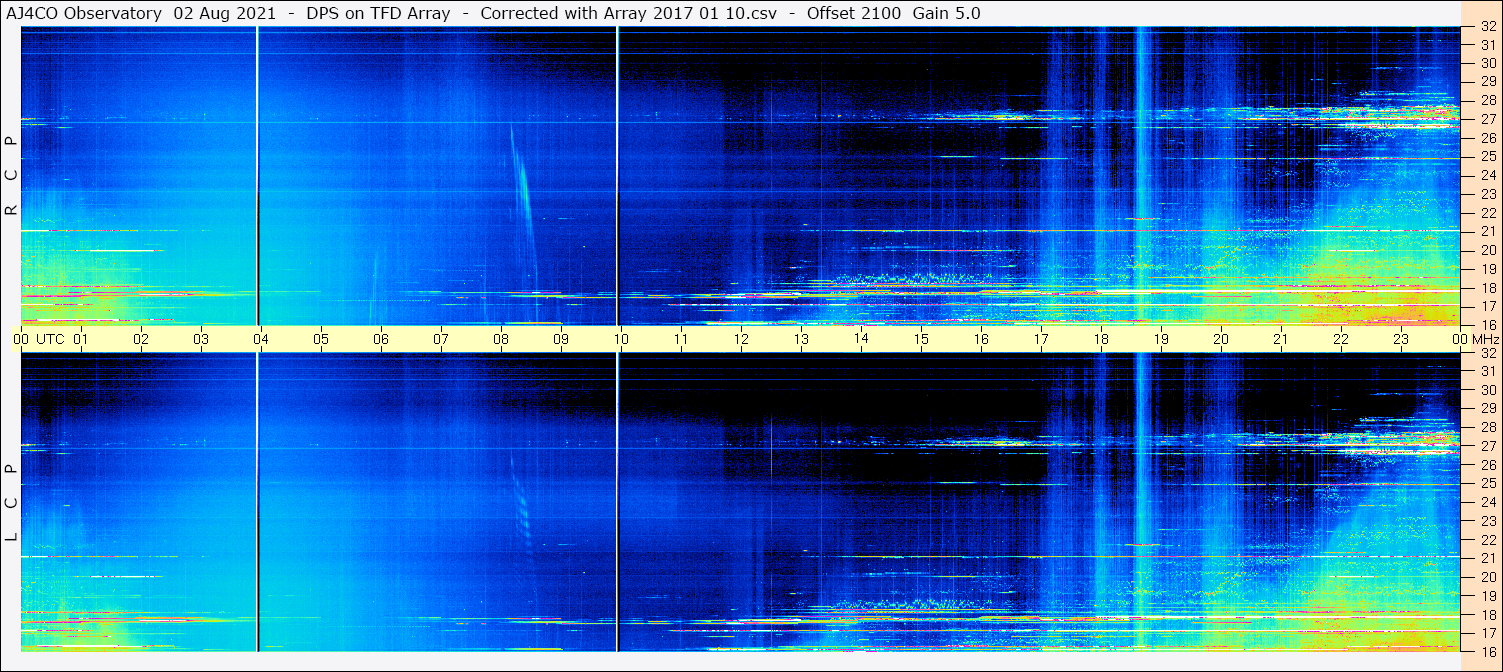
Task: Click the 23 MHz label of LCP panel
Action: pos(1487,521)
